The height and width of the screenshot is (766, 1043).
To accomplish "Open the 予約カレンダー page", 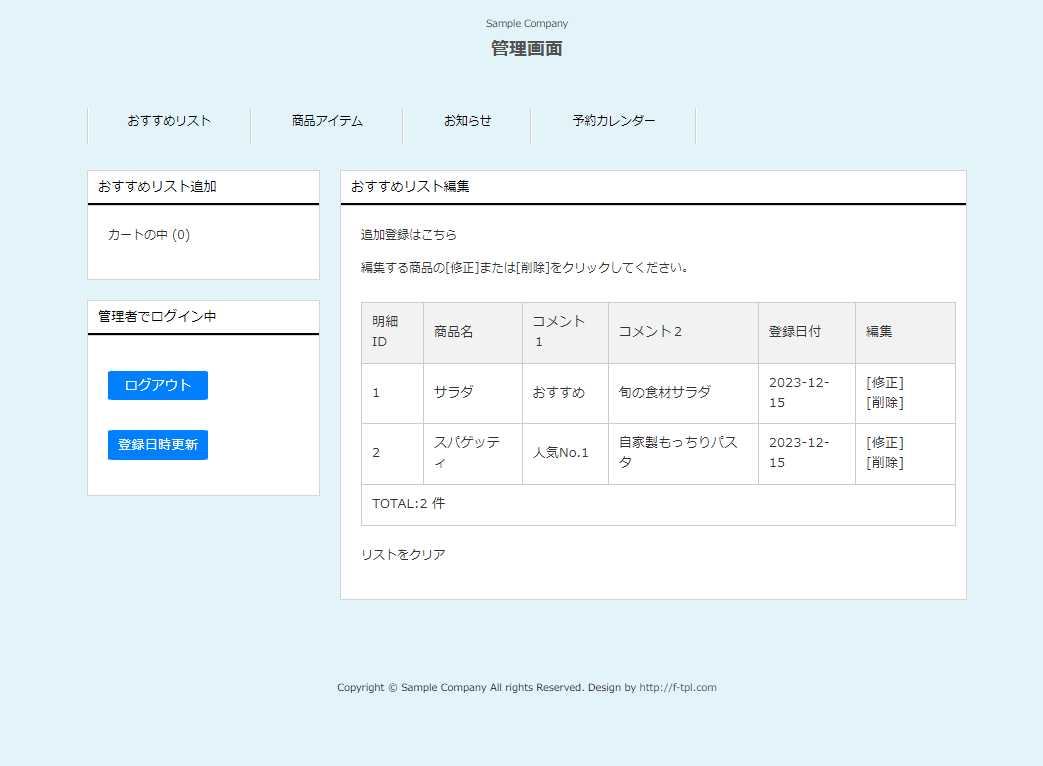I will click(x=612, y=120).
